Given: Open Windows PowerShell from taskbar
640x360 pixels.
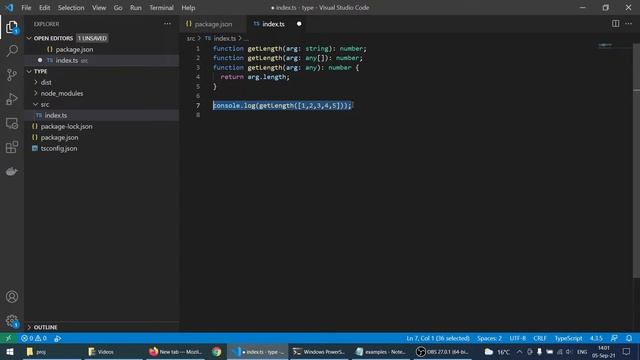Looking at the screenshot, I should click(x=319, y=352).
